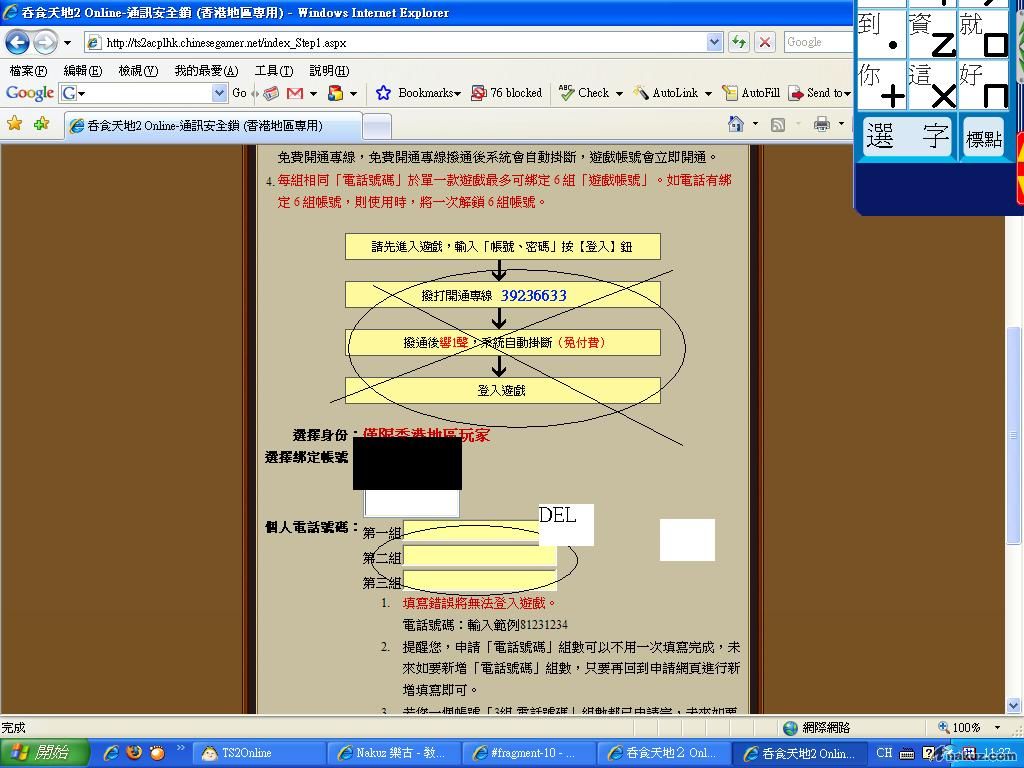Screen dimensions: 1024x768
Task: Click the 第二組 phone number field
Action: (480, 556)
